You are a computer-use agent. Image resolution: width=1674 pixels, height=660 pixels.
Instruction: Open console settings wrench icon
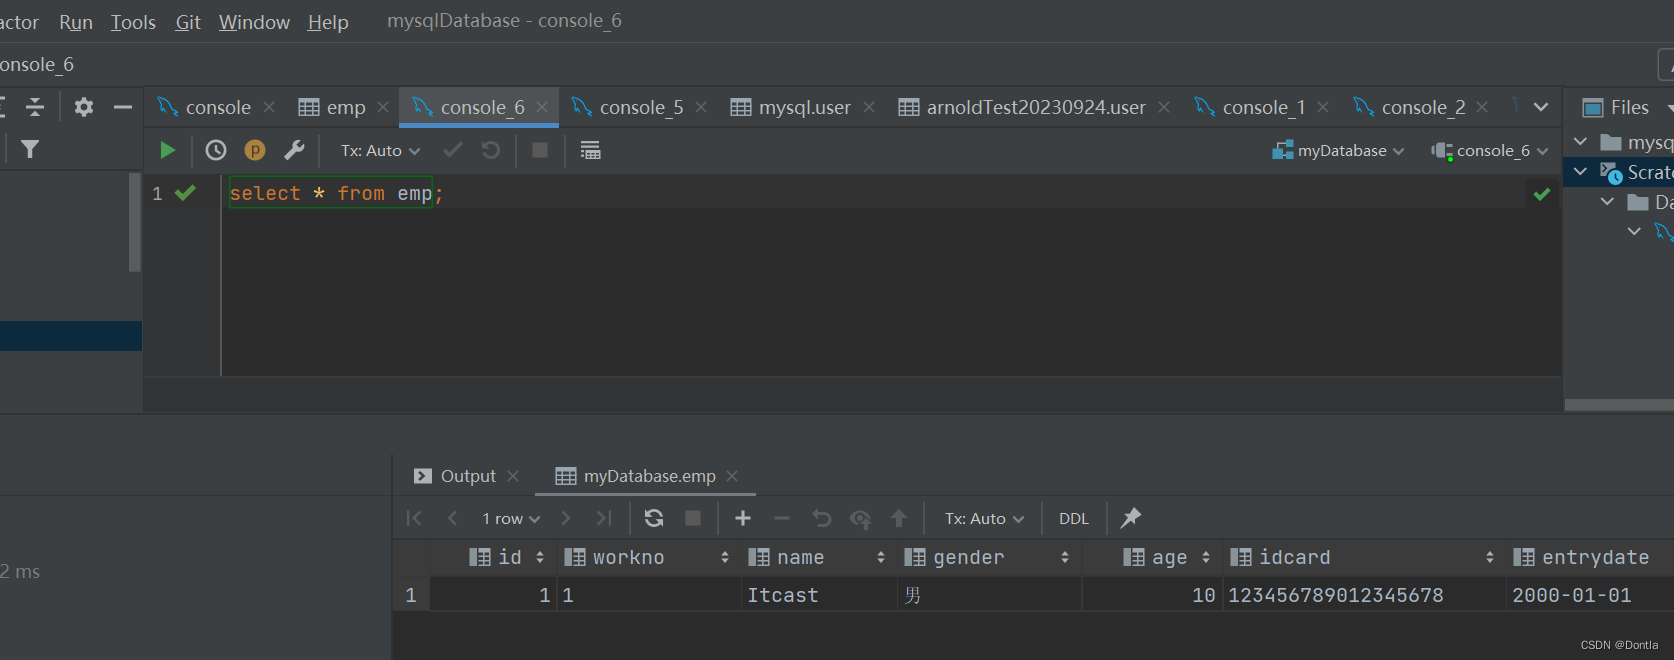click(x=294, y=150)
